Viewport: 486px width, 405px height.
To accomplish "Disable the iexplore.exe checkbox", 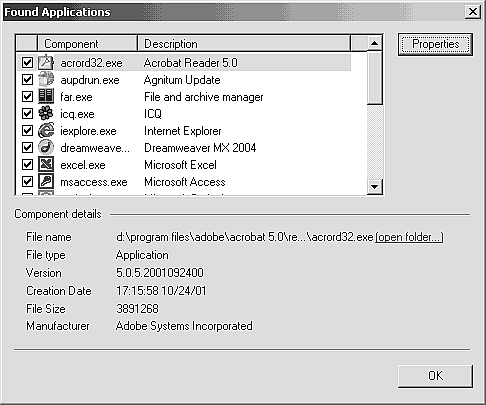I will [x=27, y=130].
